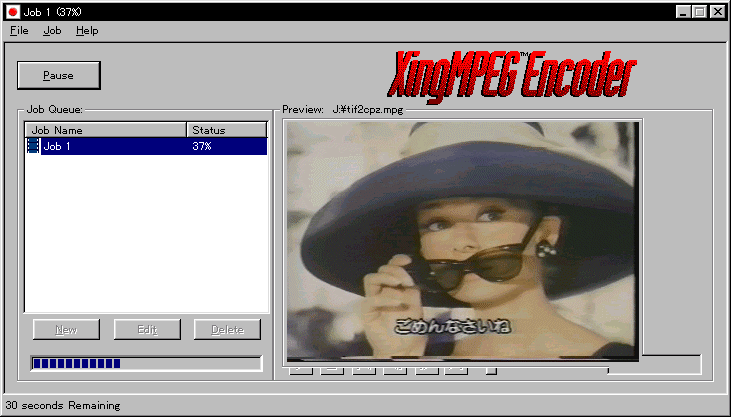Click the Job Name column header
Image resolution: width=731 pixels, height=417 pixels.
pyautogui.click(x=105, y=130)
